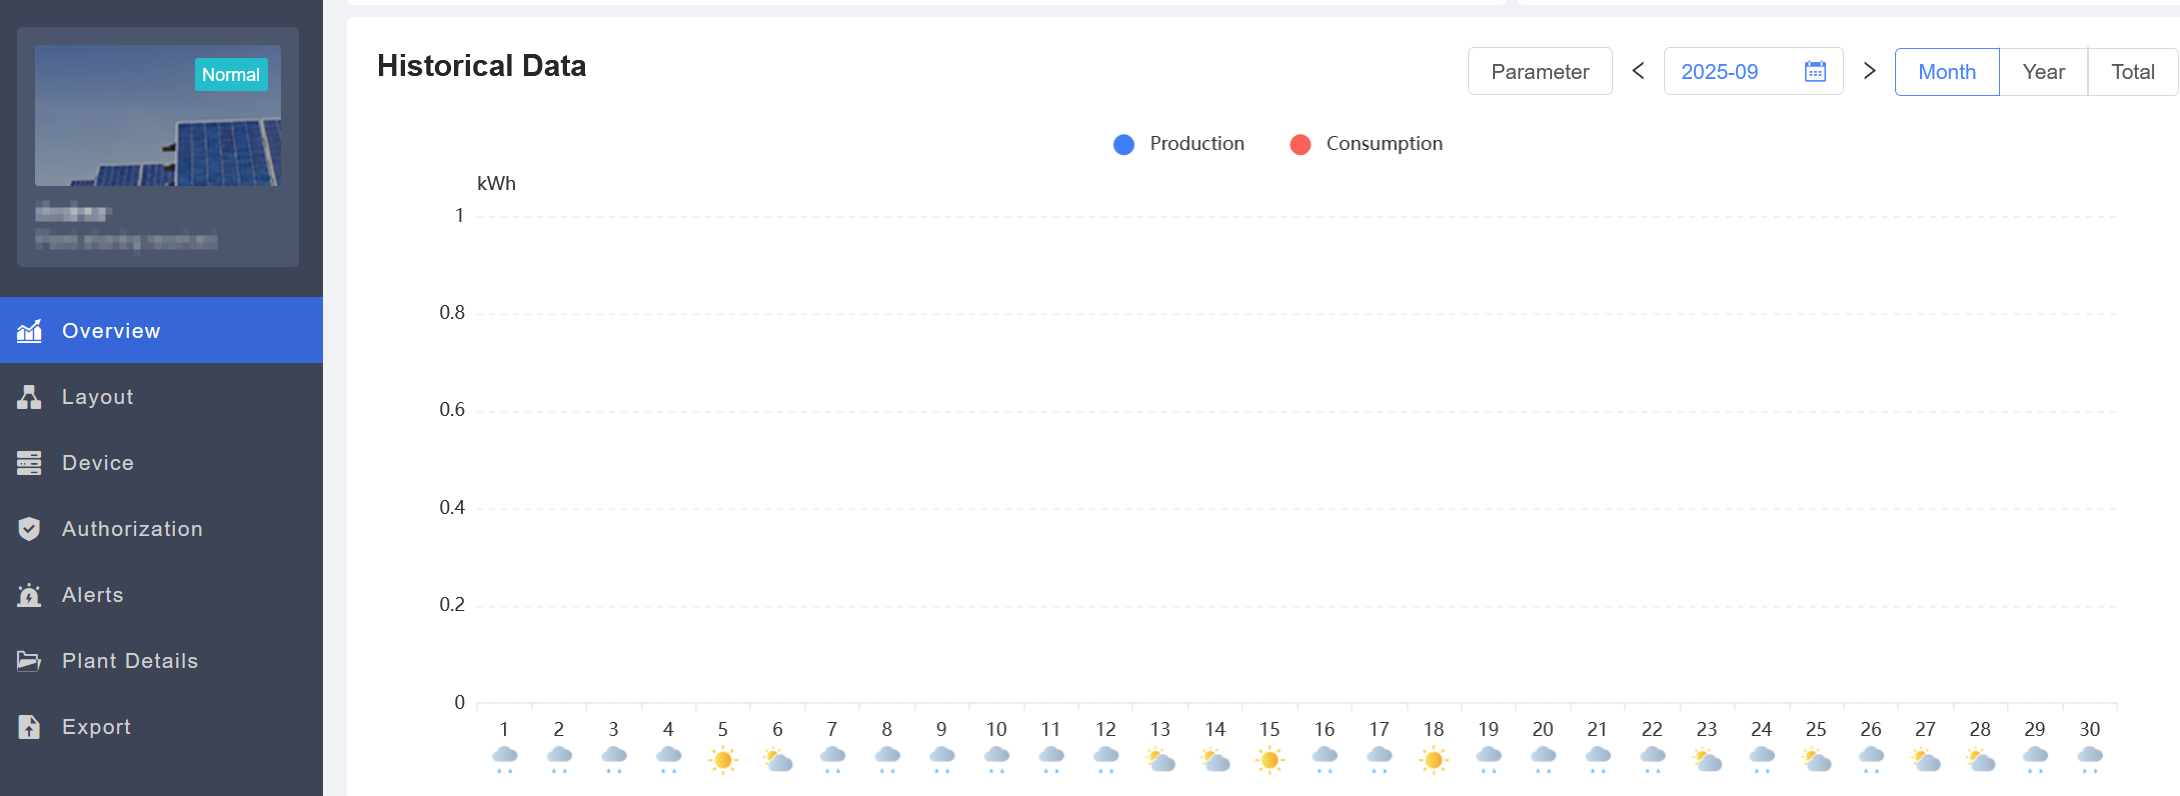Go to the previous month arrow
Screen dimensions: 2180x796
coord(1638,71)
